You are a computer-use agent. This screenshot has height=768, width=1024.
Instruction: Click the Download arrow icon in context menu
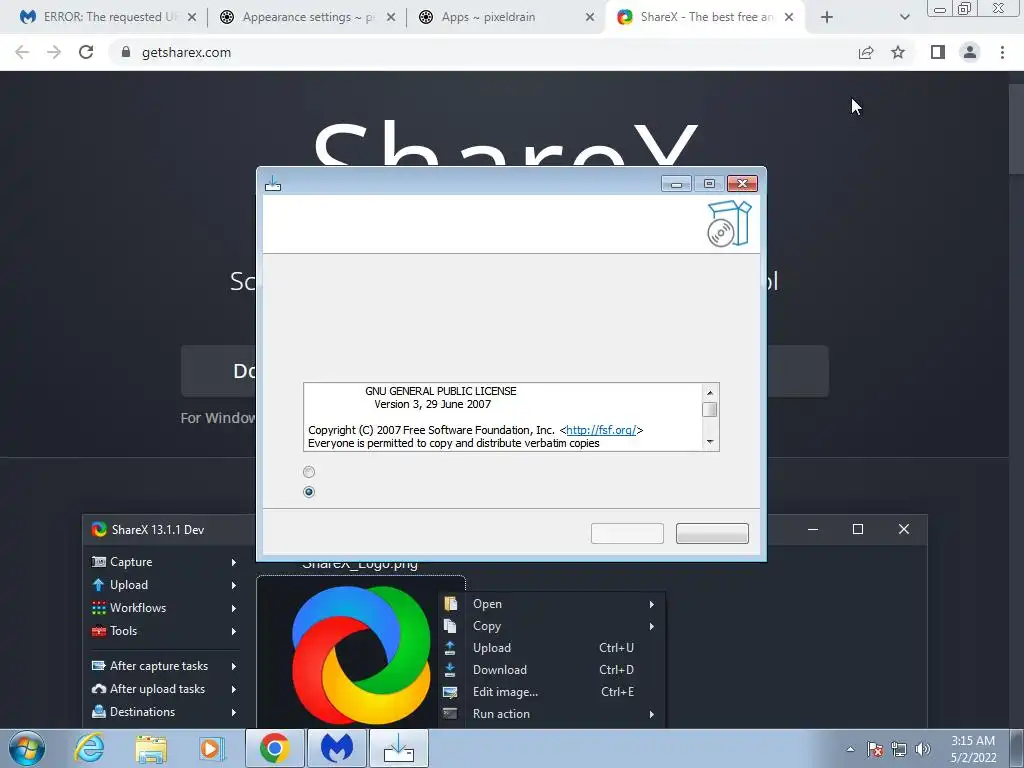coord(450,670)
